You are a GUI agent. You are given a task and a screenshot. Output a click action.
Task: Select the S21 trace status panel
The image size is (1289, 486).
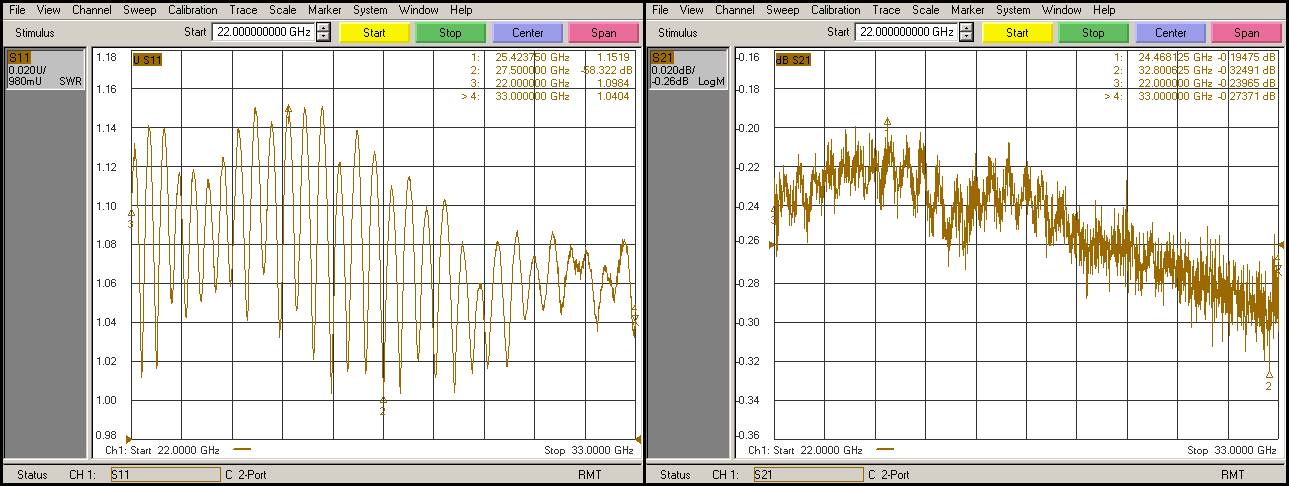688,69
